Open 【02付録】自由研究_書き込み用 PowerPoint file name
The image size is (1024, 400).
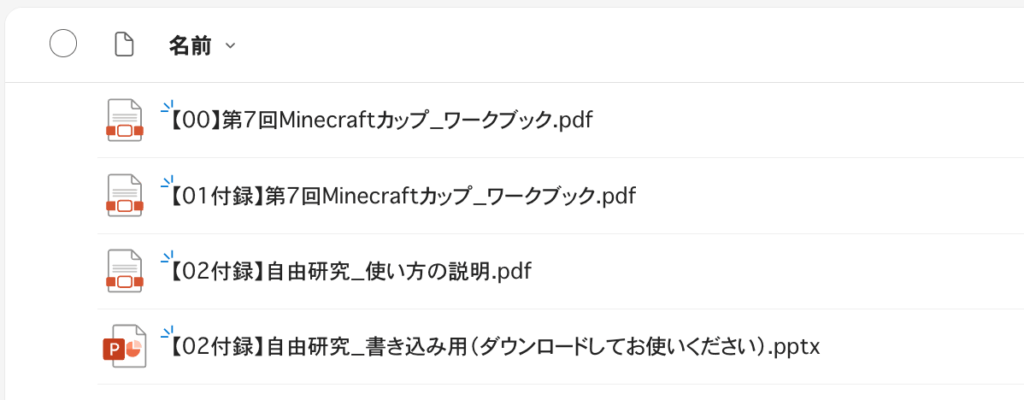[x=490, y=348]
